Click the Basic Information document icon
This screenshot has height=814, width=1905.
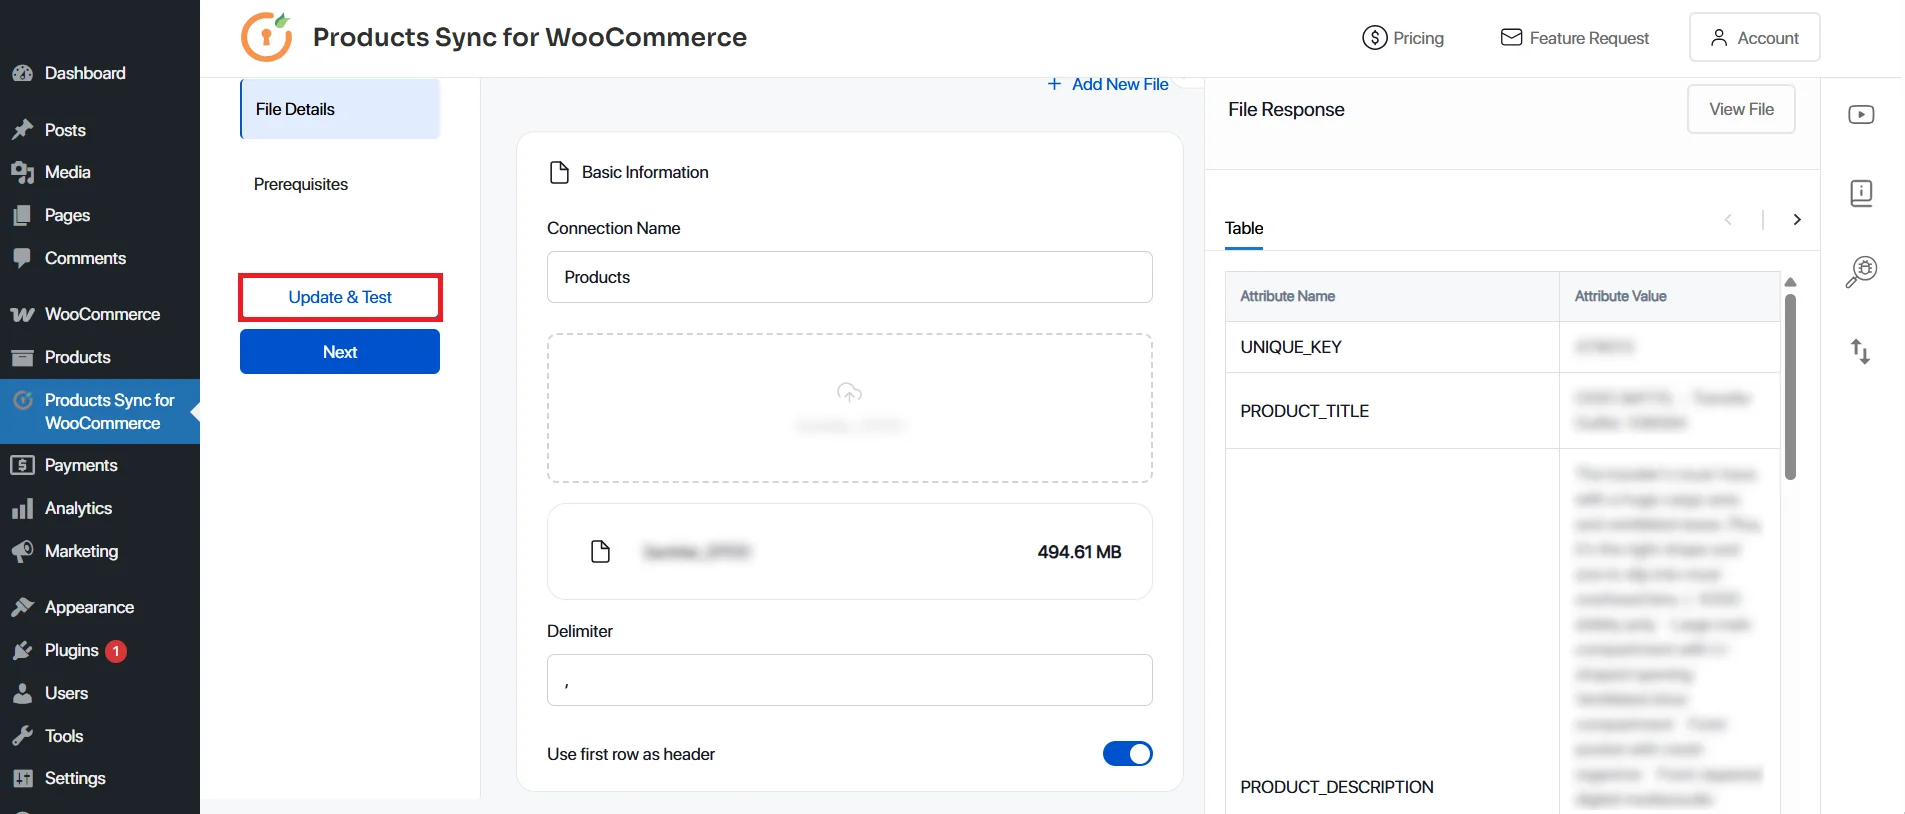(559, 172)
